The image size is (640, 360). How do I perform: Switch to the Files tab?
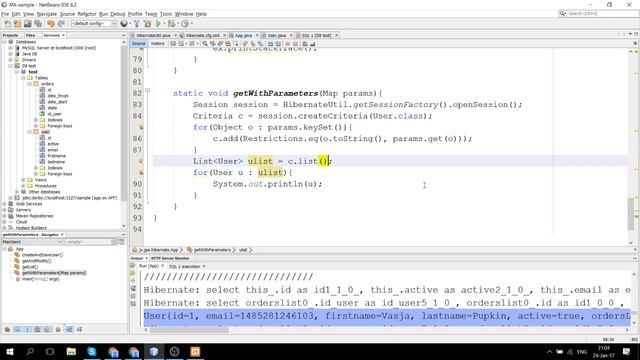pyautogui.click(x=31, y=36)
